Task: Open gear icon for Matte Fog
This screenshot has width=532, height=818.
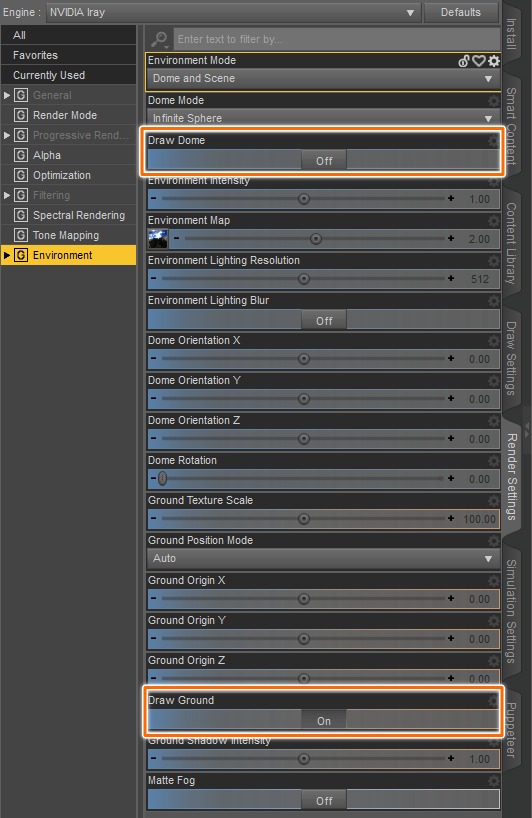Action: click(493, 780)
